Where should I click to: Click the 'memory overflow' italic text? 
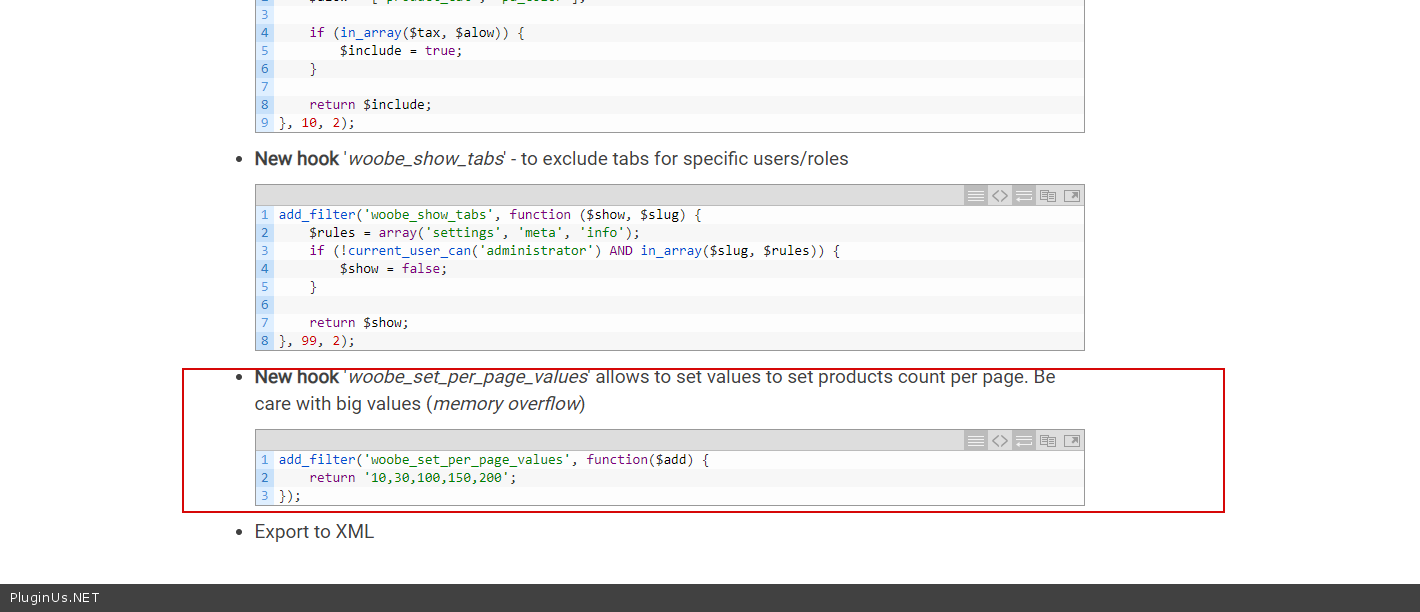506,404
